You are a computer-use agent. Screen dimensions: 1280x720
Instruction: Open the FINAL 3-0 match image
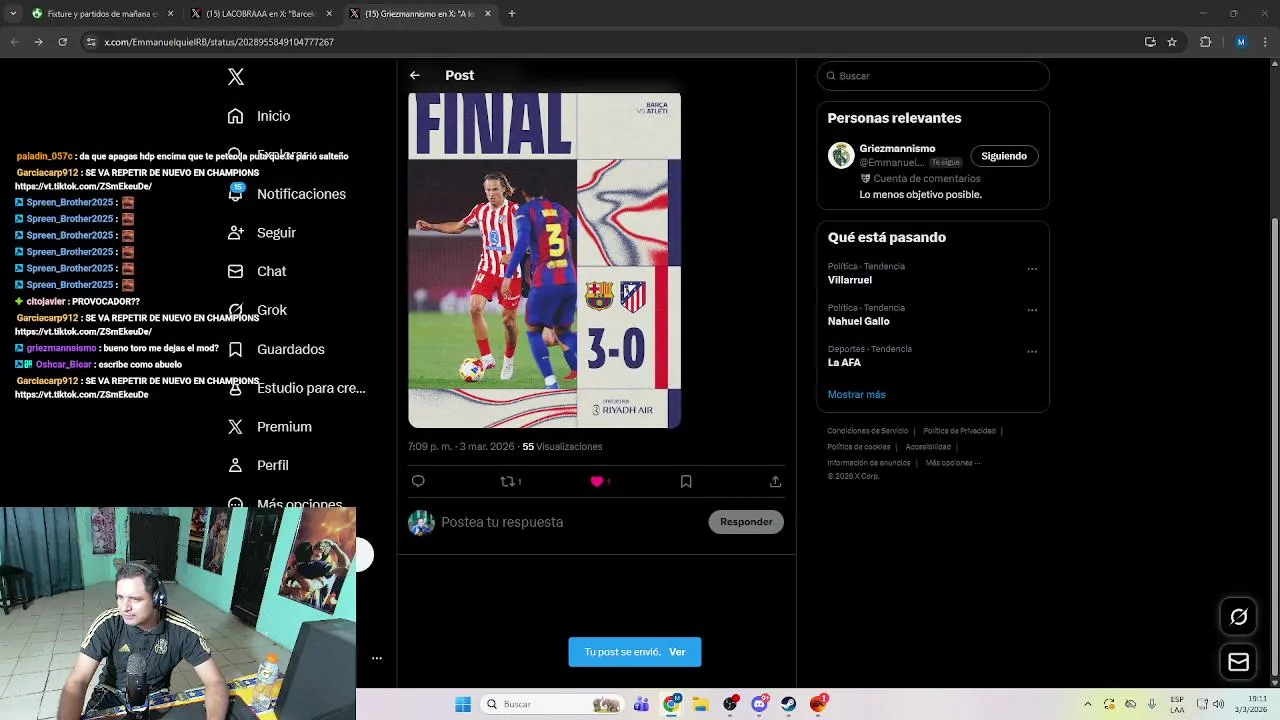544,260
